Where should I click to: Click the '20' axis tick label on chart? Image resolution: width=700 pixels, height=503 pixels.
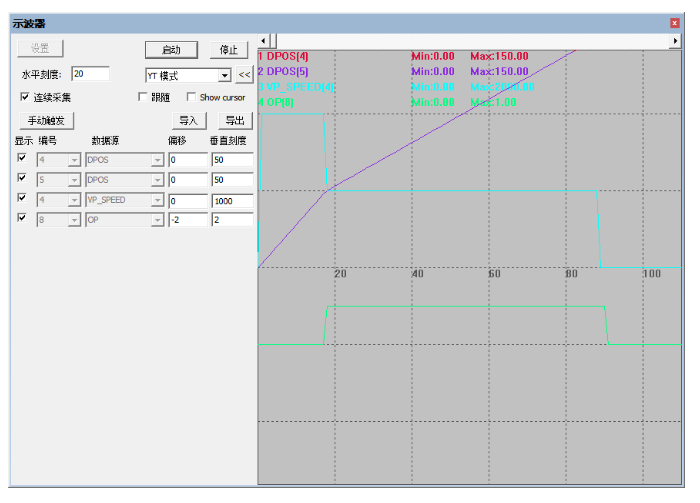340,273
